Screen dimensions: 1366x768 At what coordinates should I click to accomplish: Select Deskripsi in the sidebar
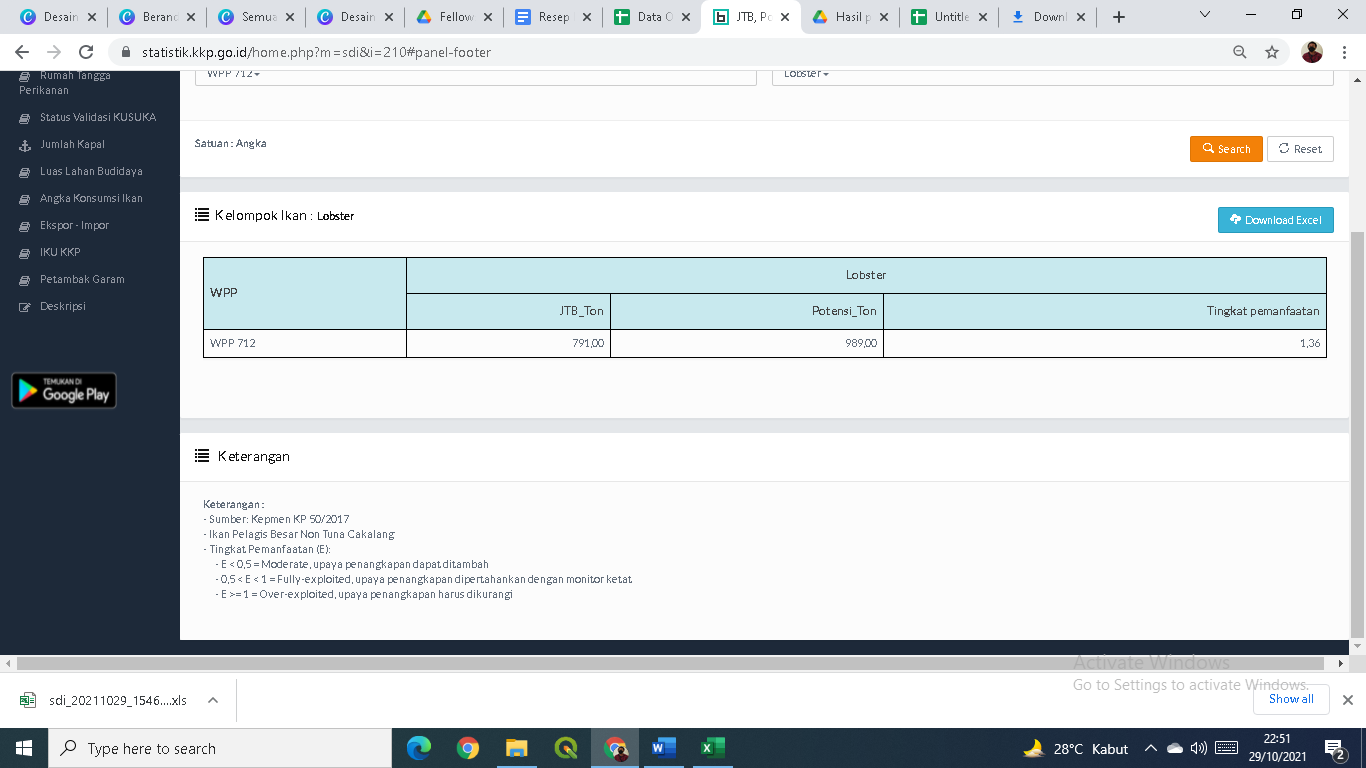coord(62,306)
